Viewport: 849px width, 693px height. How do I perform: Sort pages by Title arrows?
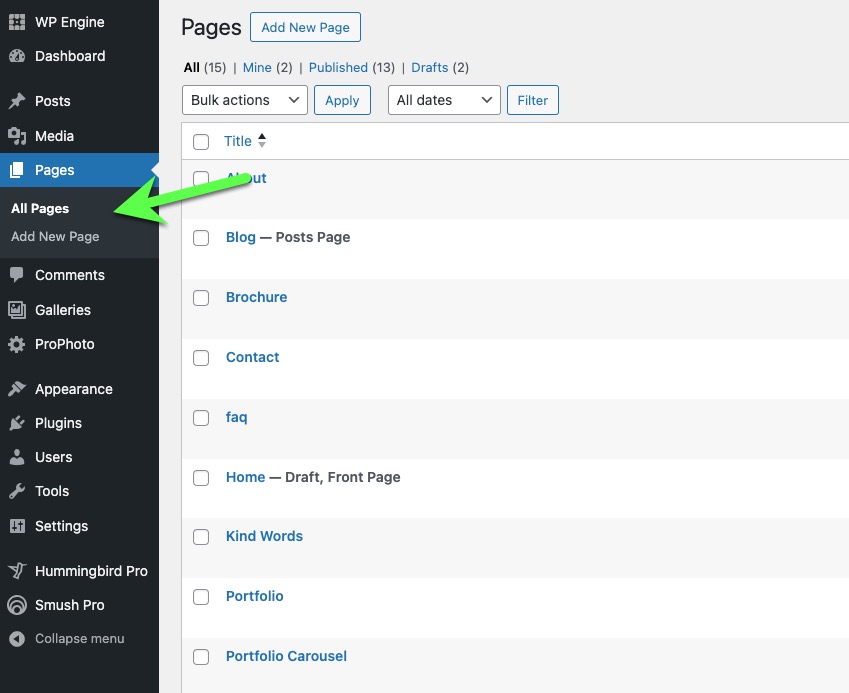pos(262,141)
